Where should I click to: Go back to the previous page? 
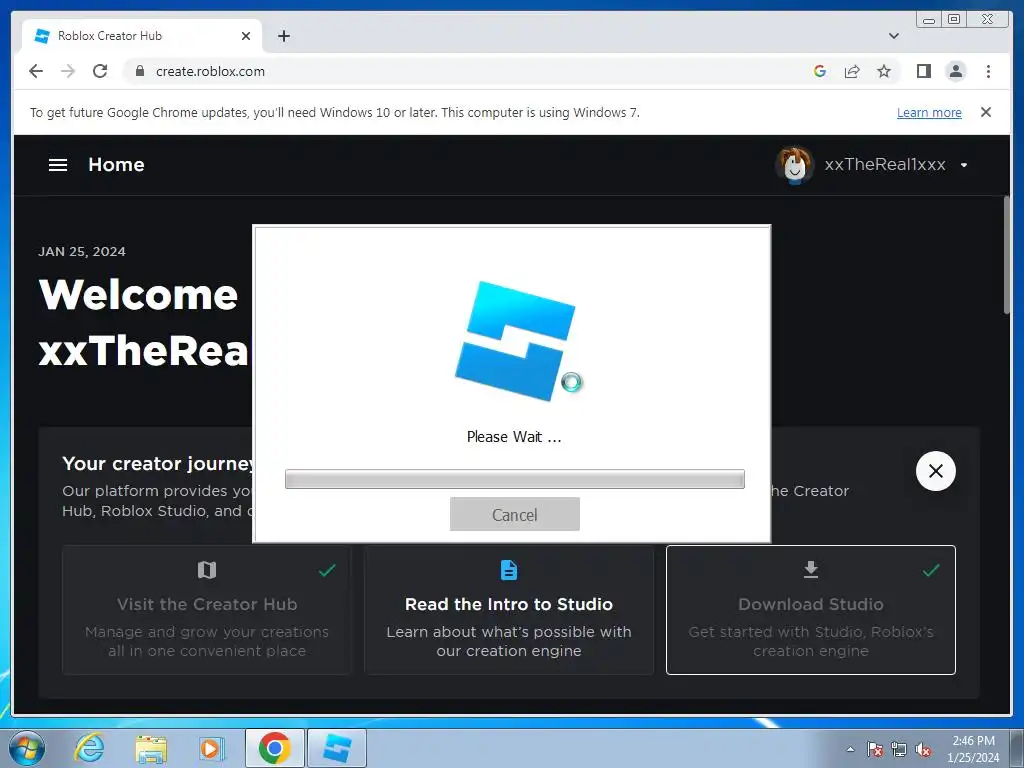point(36,71)
